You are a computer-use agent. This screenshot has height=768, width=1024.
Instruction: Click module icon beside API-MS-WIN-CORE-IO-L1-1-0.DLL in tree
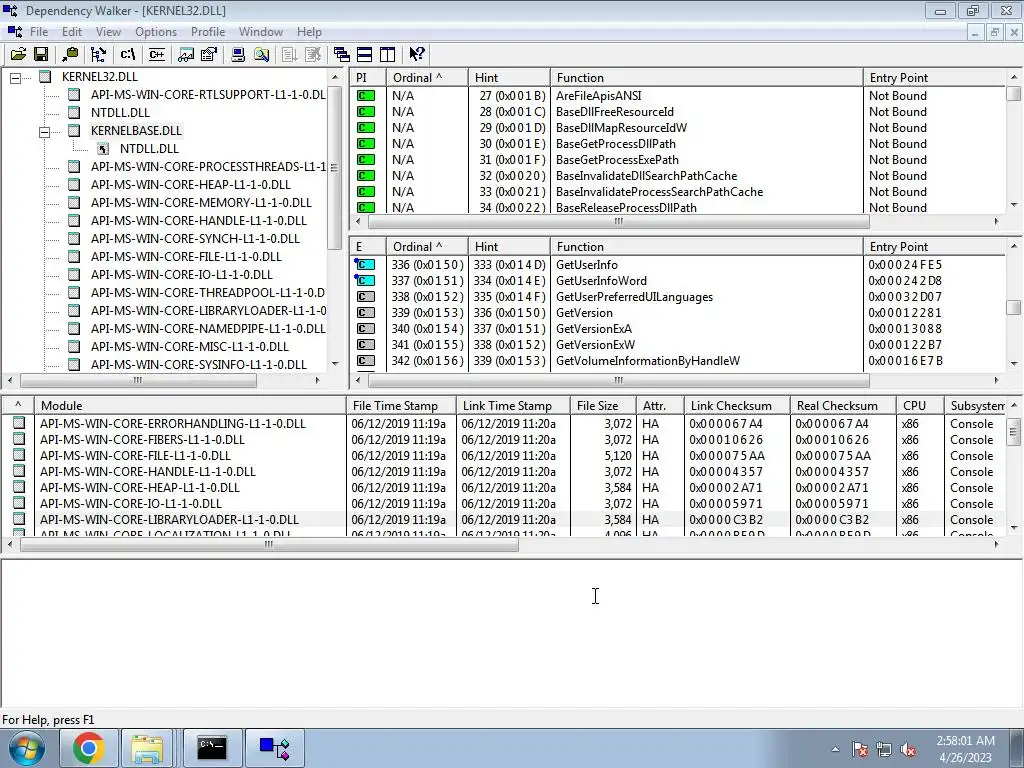click(x=74, y=274)
